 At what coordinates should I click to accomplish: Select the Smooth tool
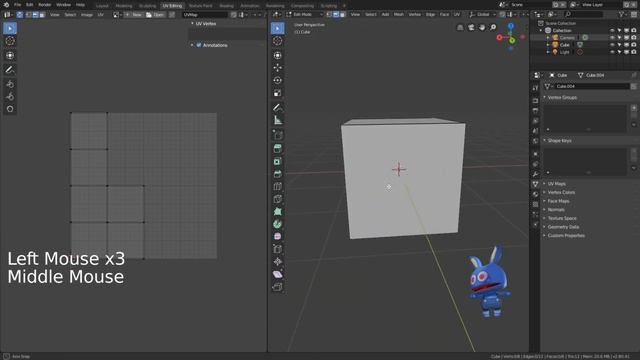coord(278,236)
